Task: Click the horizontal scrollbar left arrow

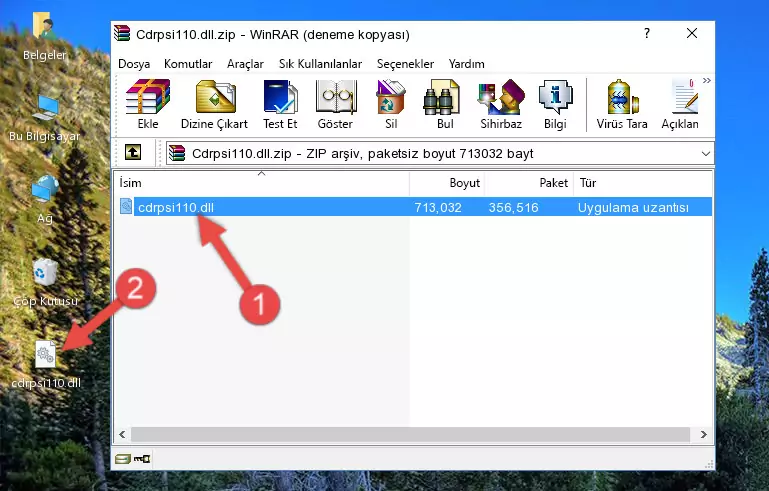Action: point(123,434)
